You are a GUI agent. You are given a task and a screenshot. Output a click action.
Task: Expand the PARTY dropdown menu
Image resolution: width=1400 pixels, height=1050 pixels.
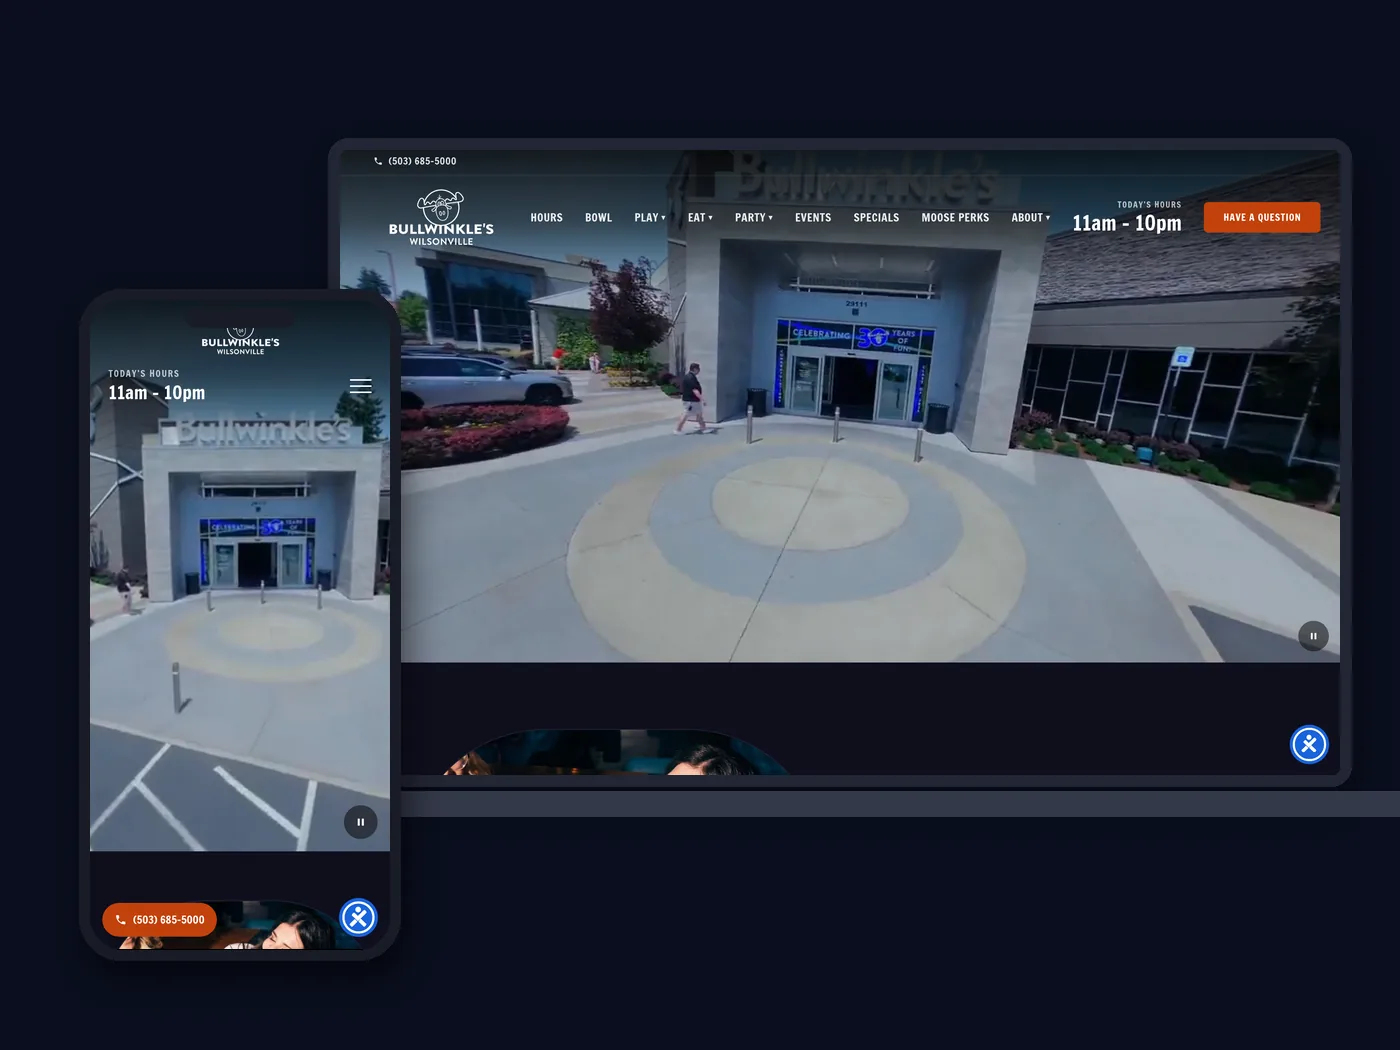(754, 218)
